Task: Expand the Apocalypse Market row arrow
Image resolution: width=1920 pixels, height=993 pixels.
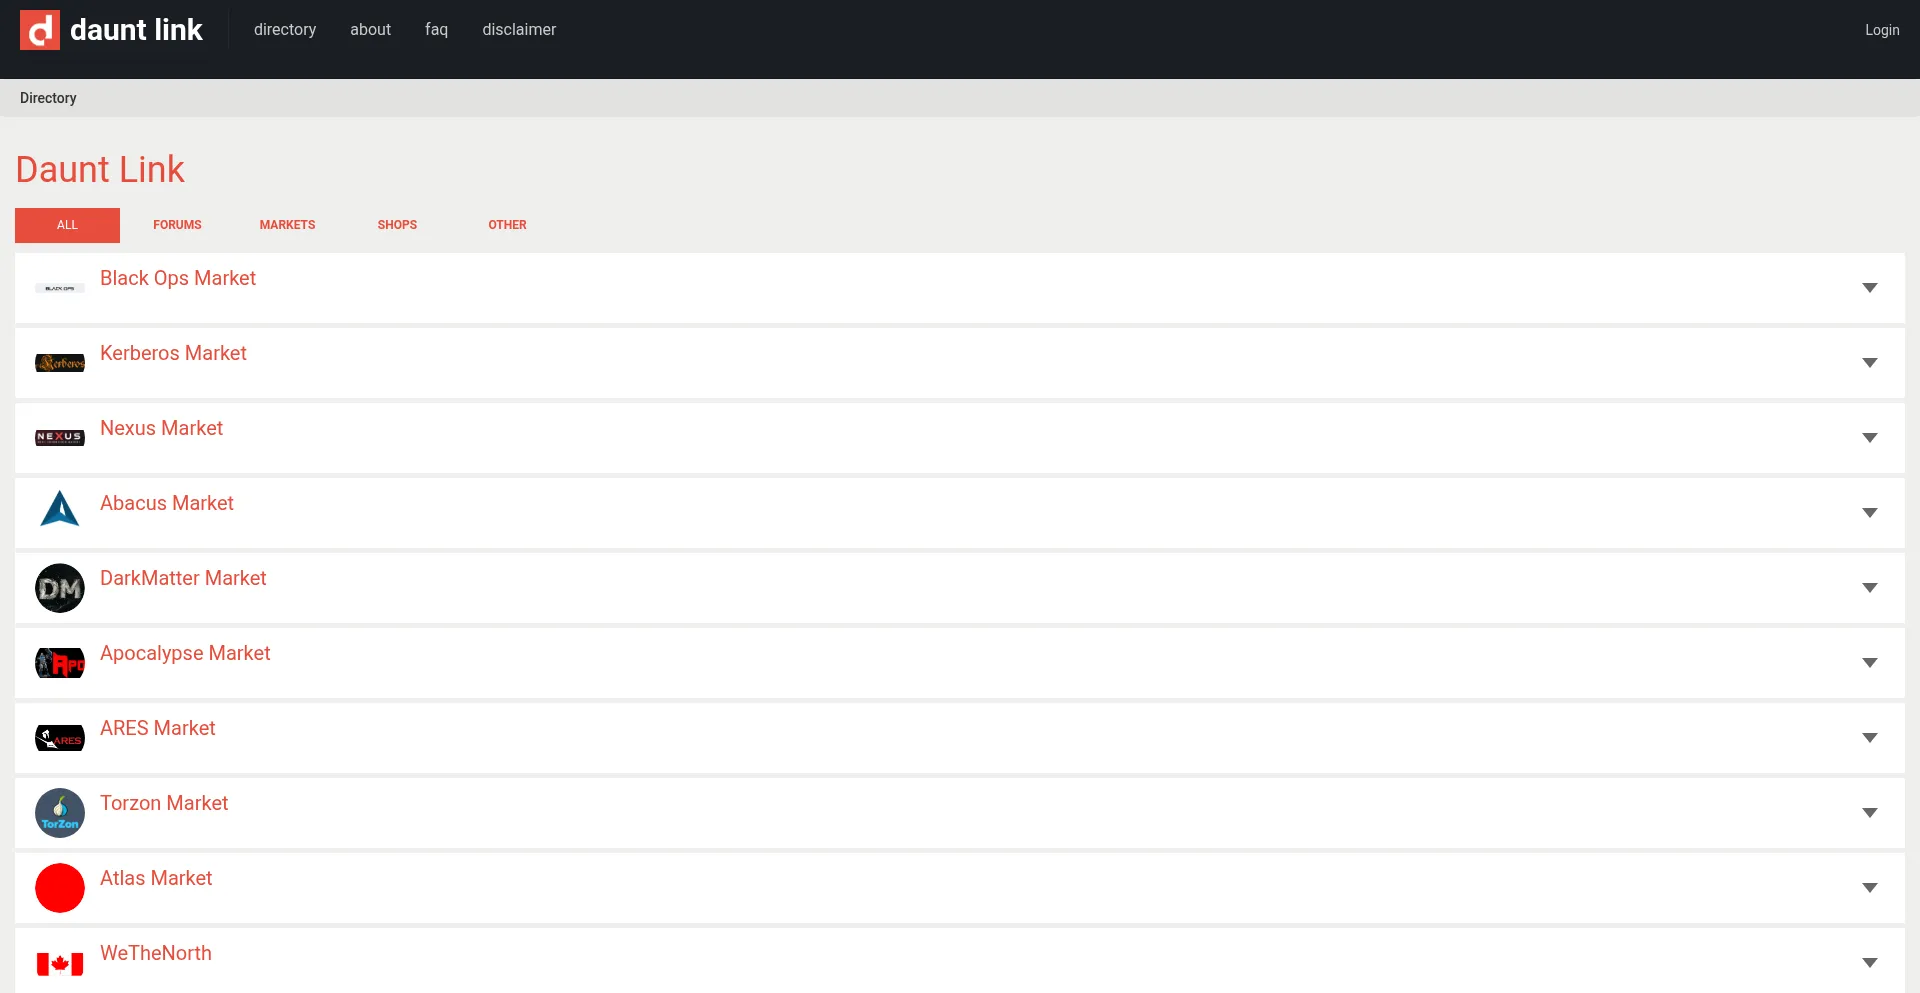Action: (1869, 663)
